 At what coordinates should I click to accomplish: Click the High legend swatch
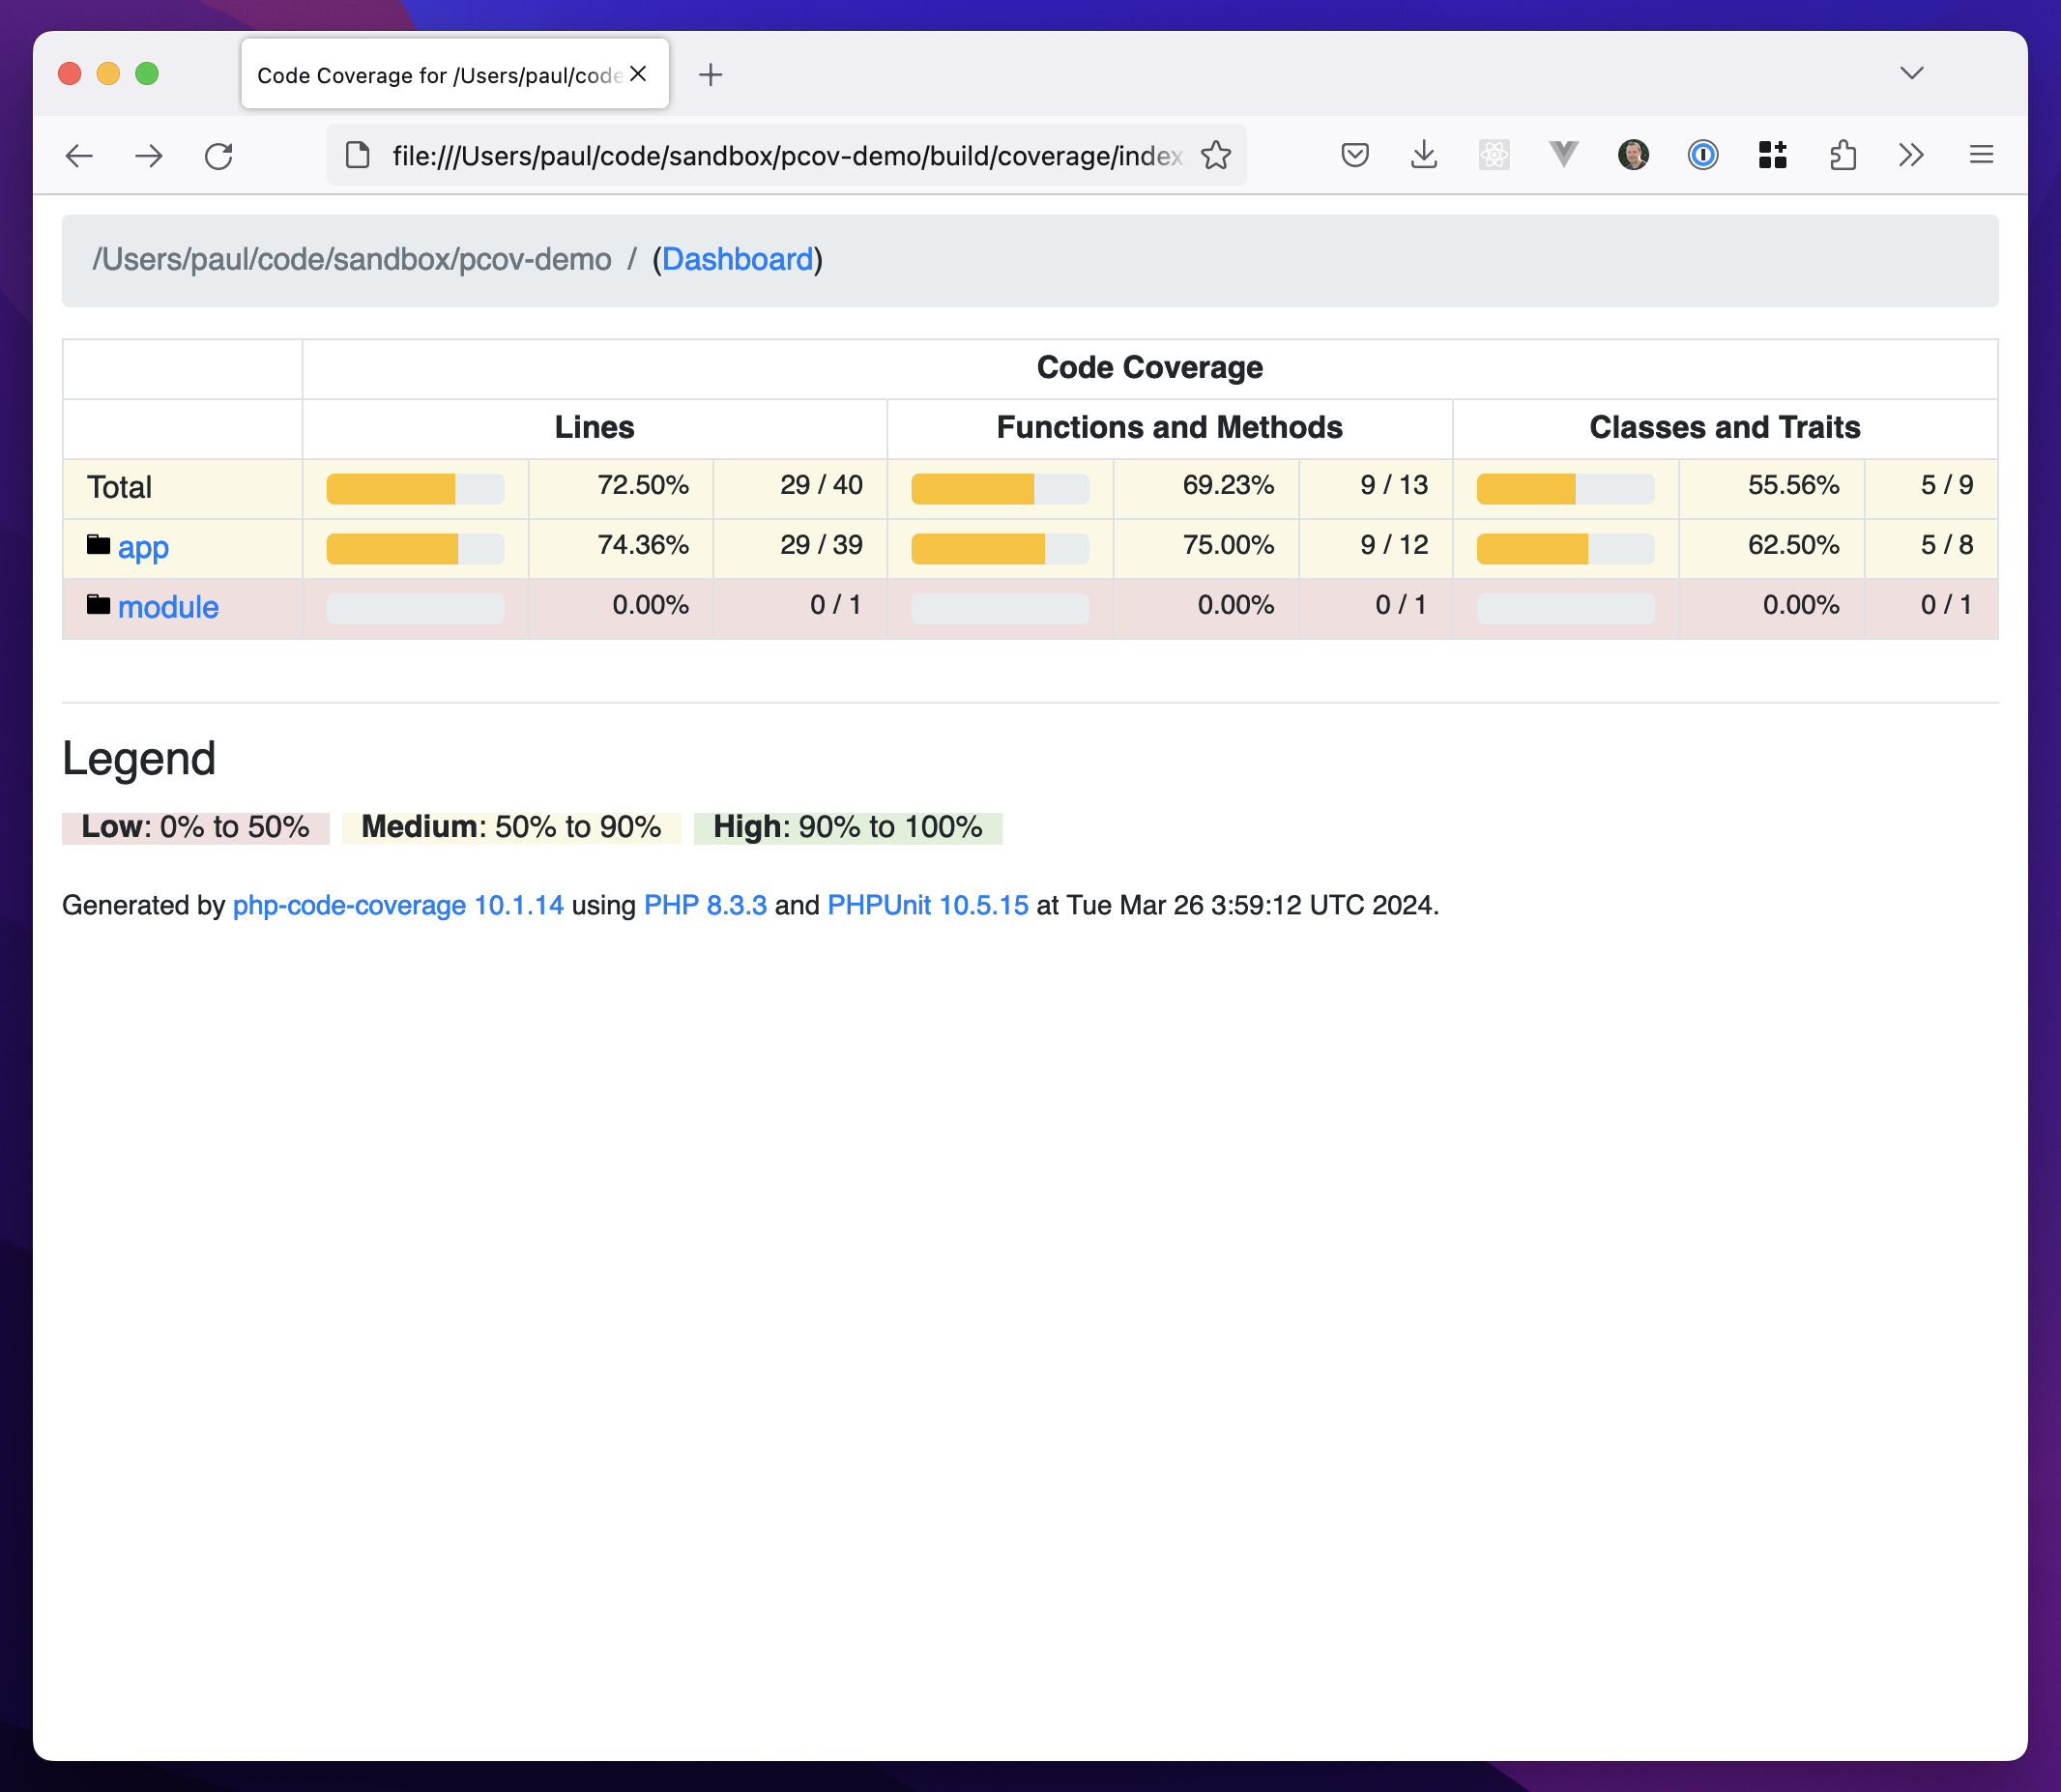pos(848,827)
